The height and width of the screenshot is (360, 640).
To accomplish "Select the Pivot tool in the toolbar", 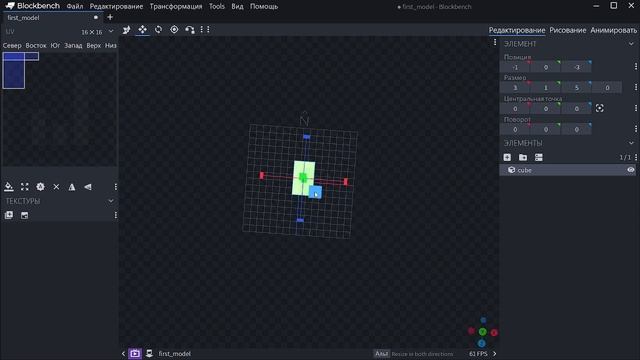I will 174,29.
